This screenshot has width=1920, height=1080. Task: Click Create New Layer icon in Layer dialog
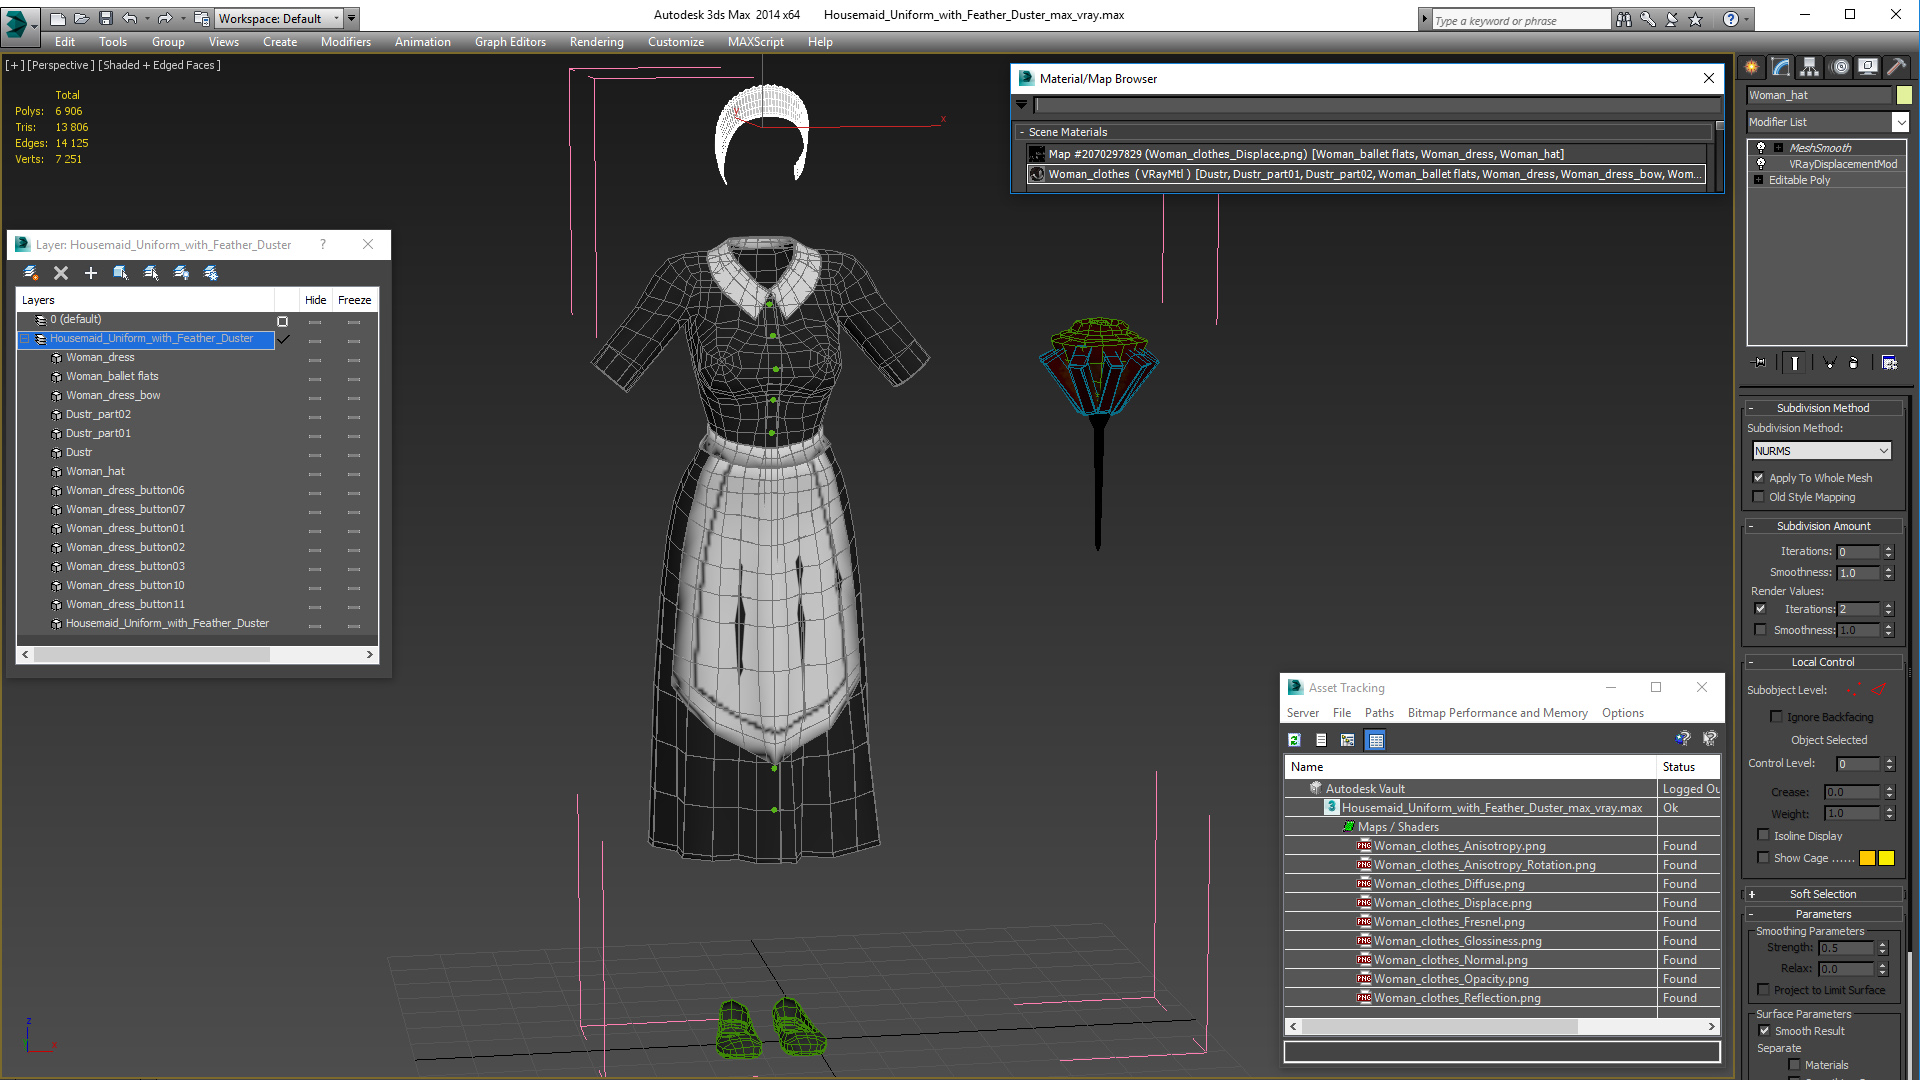pyautogui.click(x=31, y=273)
